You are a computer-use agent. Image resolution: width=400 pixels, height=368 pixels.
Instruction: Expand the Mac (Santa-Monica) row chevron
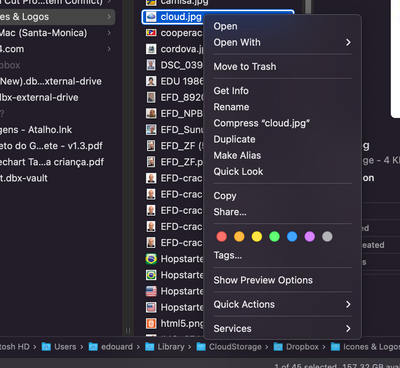(109, 33)
